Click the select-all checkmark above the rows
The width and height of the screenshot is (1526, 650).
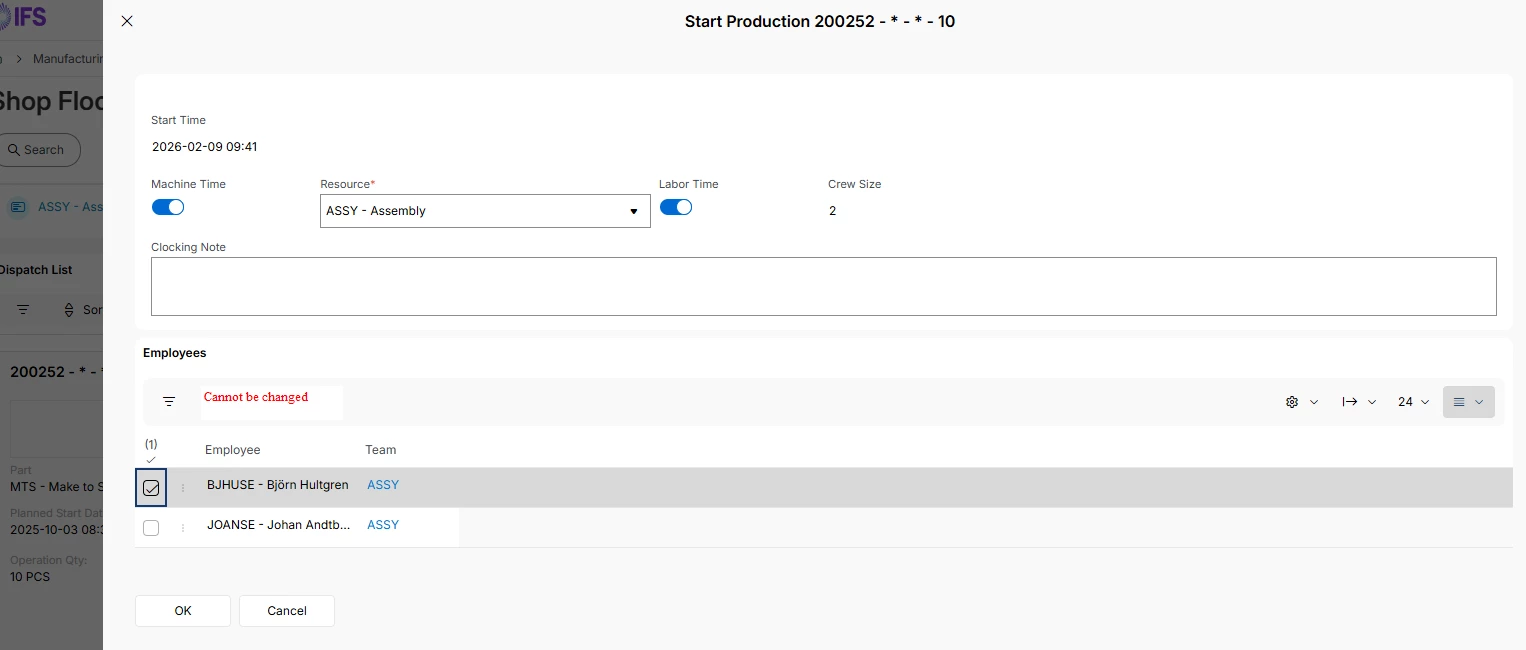(x=151, y=459)
